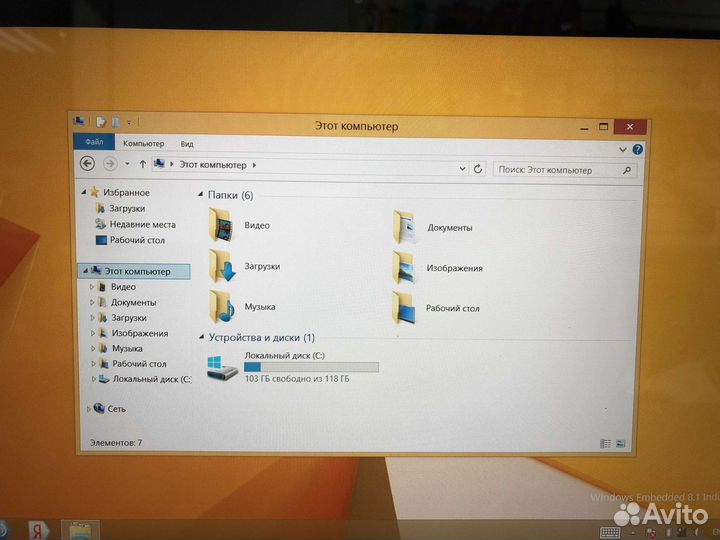Click the Локальный диск (C:) usage bar
This screenshot has width=720, height=540.
click(311, 367)
